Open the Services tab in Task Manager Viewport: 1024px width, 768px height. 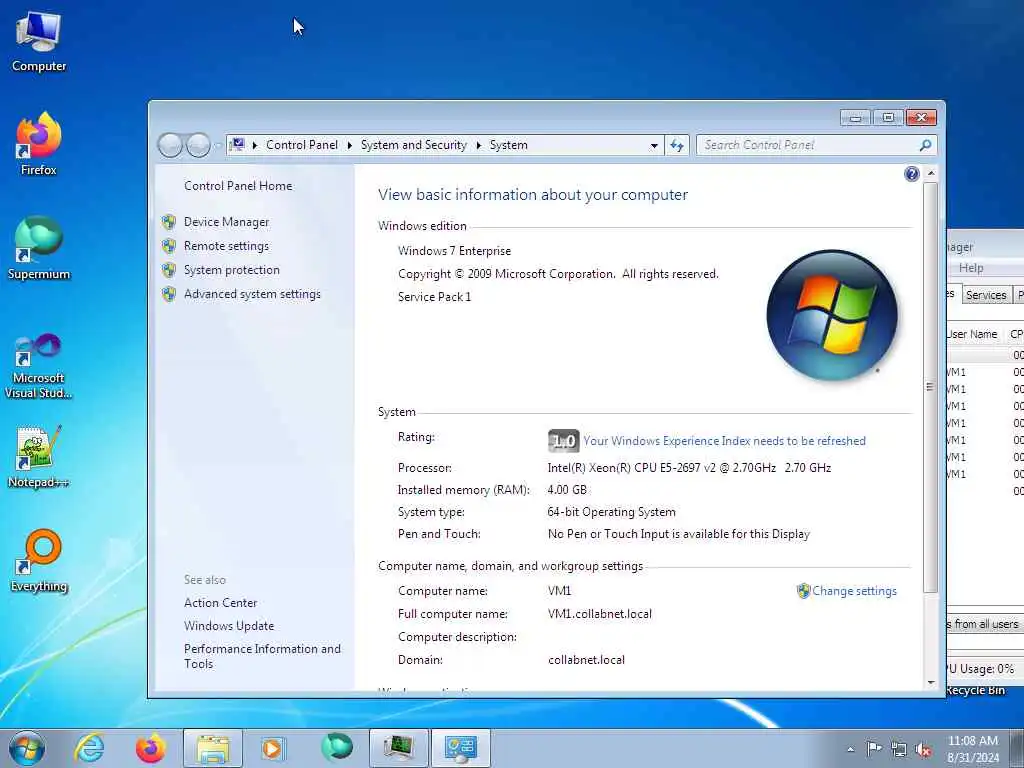985,295
